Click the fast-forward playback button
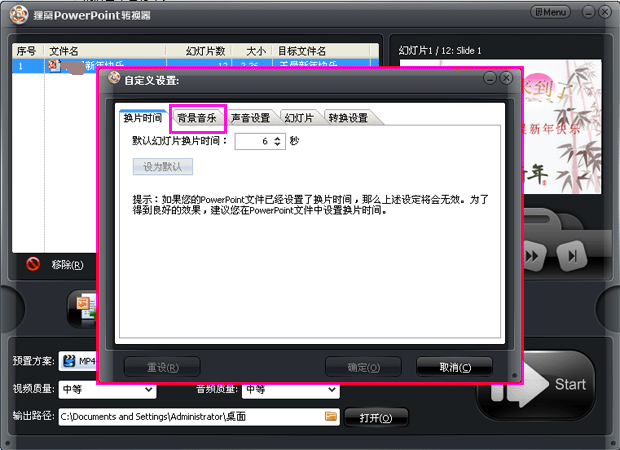The height and width of the screenshot is (450, 620). [x=534, y=257]
